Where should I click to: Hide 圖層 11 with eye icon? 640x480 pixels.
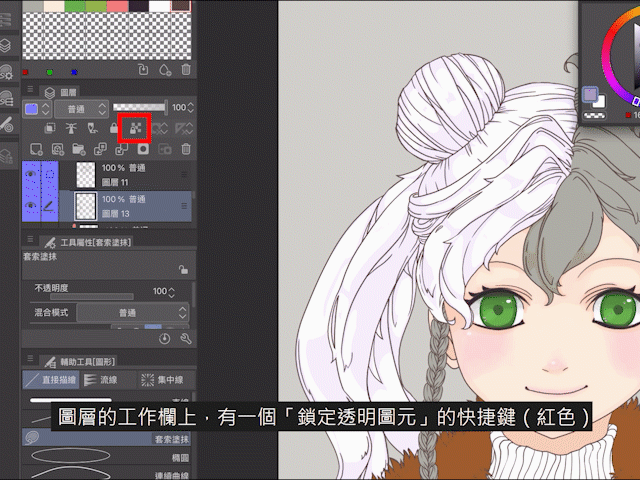(x=30, y=174)
